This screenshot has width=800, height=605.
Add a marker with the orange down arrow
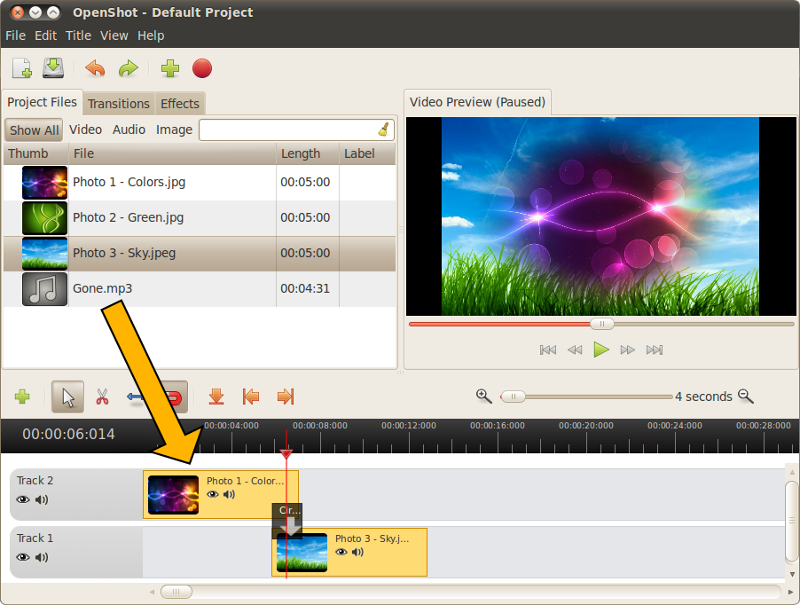216,397
